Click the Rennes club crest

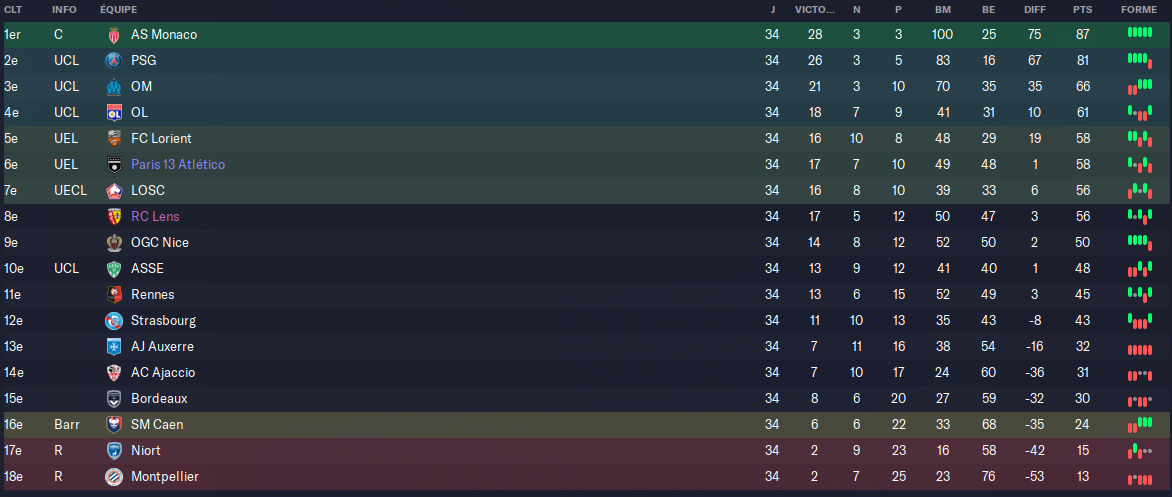tap(114, 294)
